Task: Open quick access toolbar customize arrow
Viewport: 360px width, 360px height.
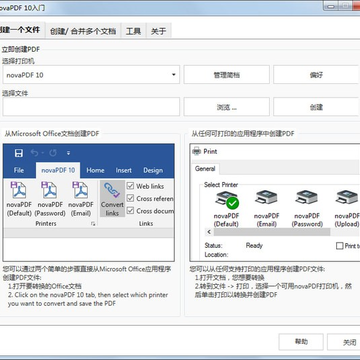Action: point(68,153)
